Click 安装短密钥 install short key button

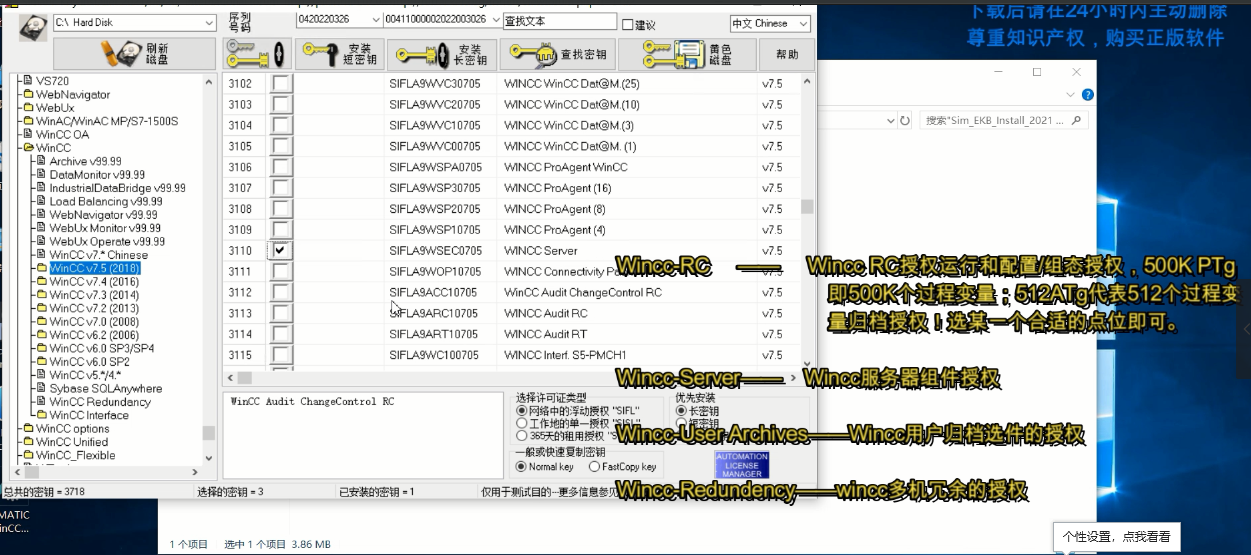pyautogui.click(x=338, y=54)
